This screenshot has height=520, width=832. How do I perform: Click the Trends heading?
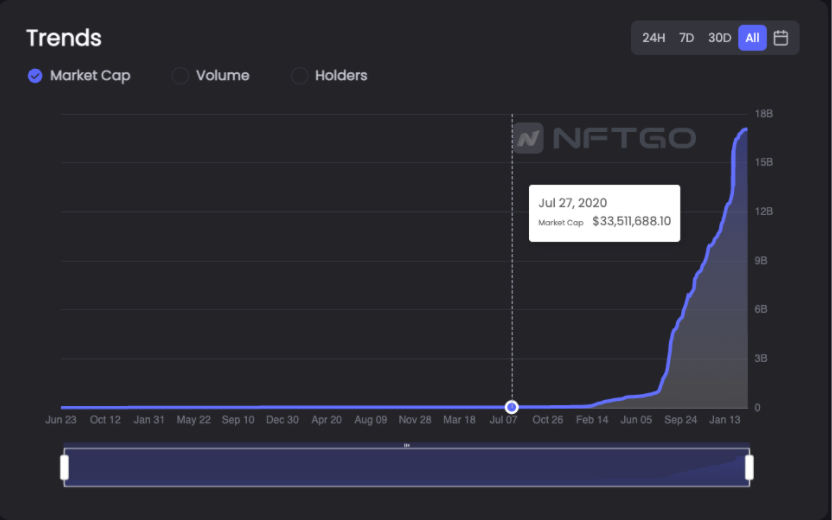click(64, 38)
